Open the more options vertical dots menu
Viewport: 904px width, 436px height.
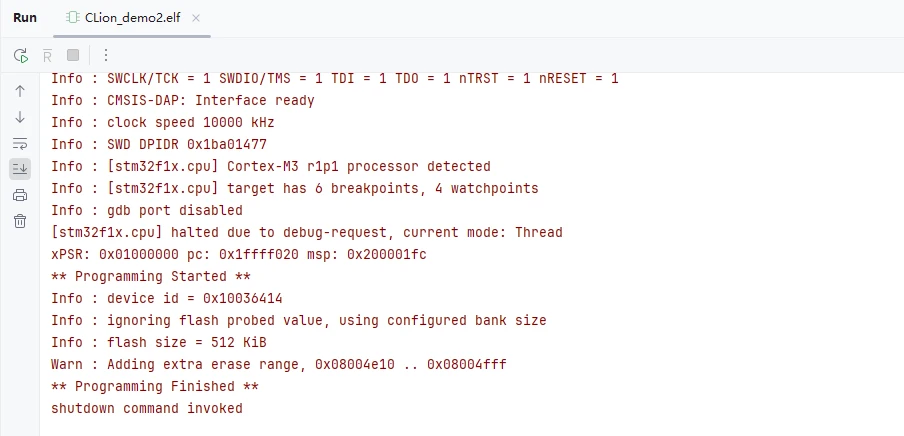click(106, 55)
